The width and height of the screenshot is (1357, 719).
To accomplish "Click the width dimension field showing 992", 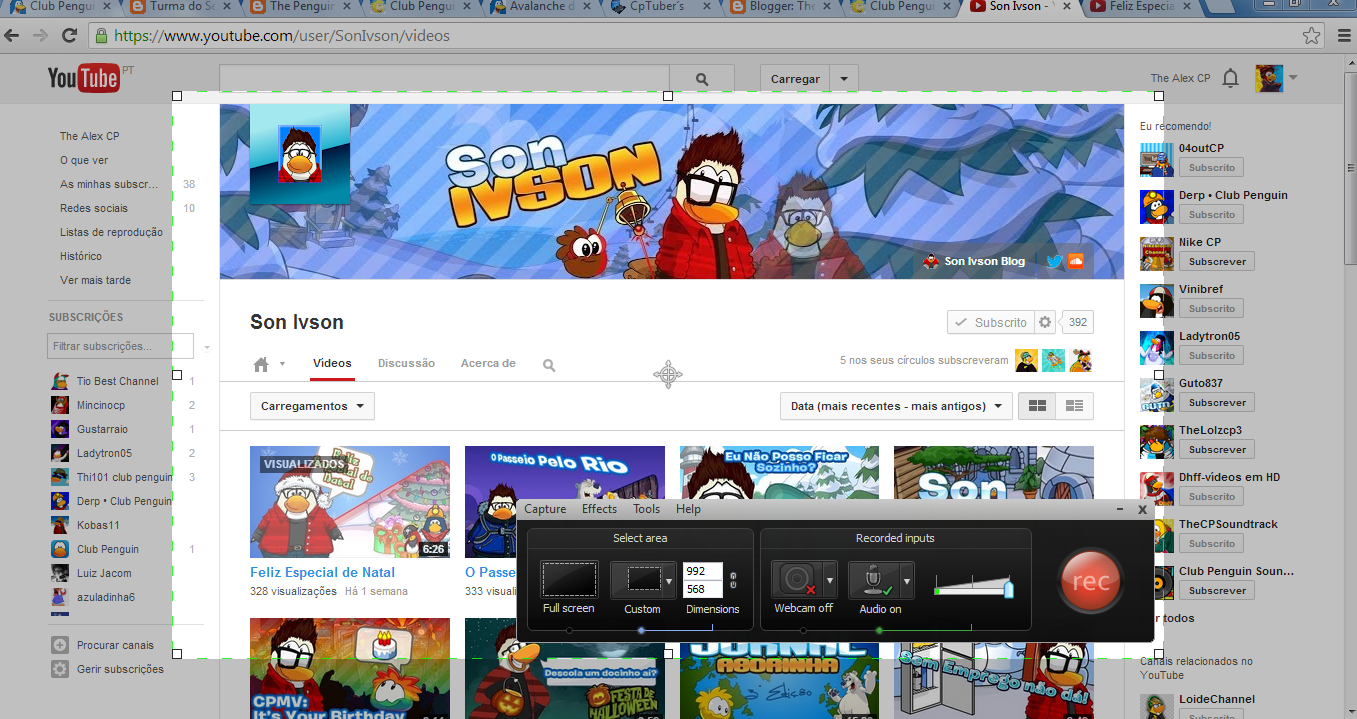I will point(702,571).
